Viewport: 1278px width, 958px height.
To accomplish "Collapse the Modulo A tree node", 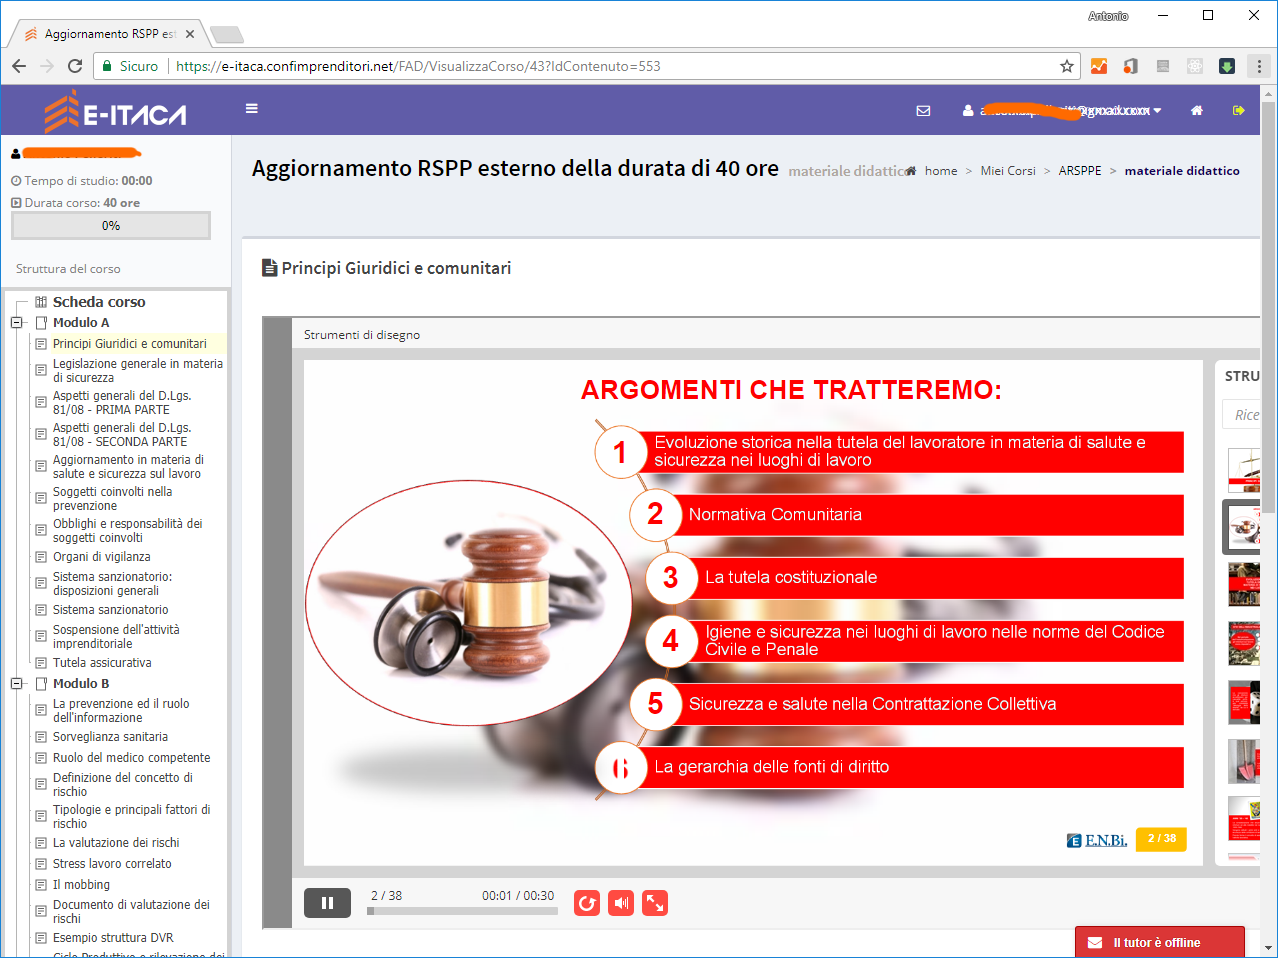I will coord(17,323).
